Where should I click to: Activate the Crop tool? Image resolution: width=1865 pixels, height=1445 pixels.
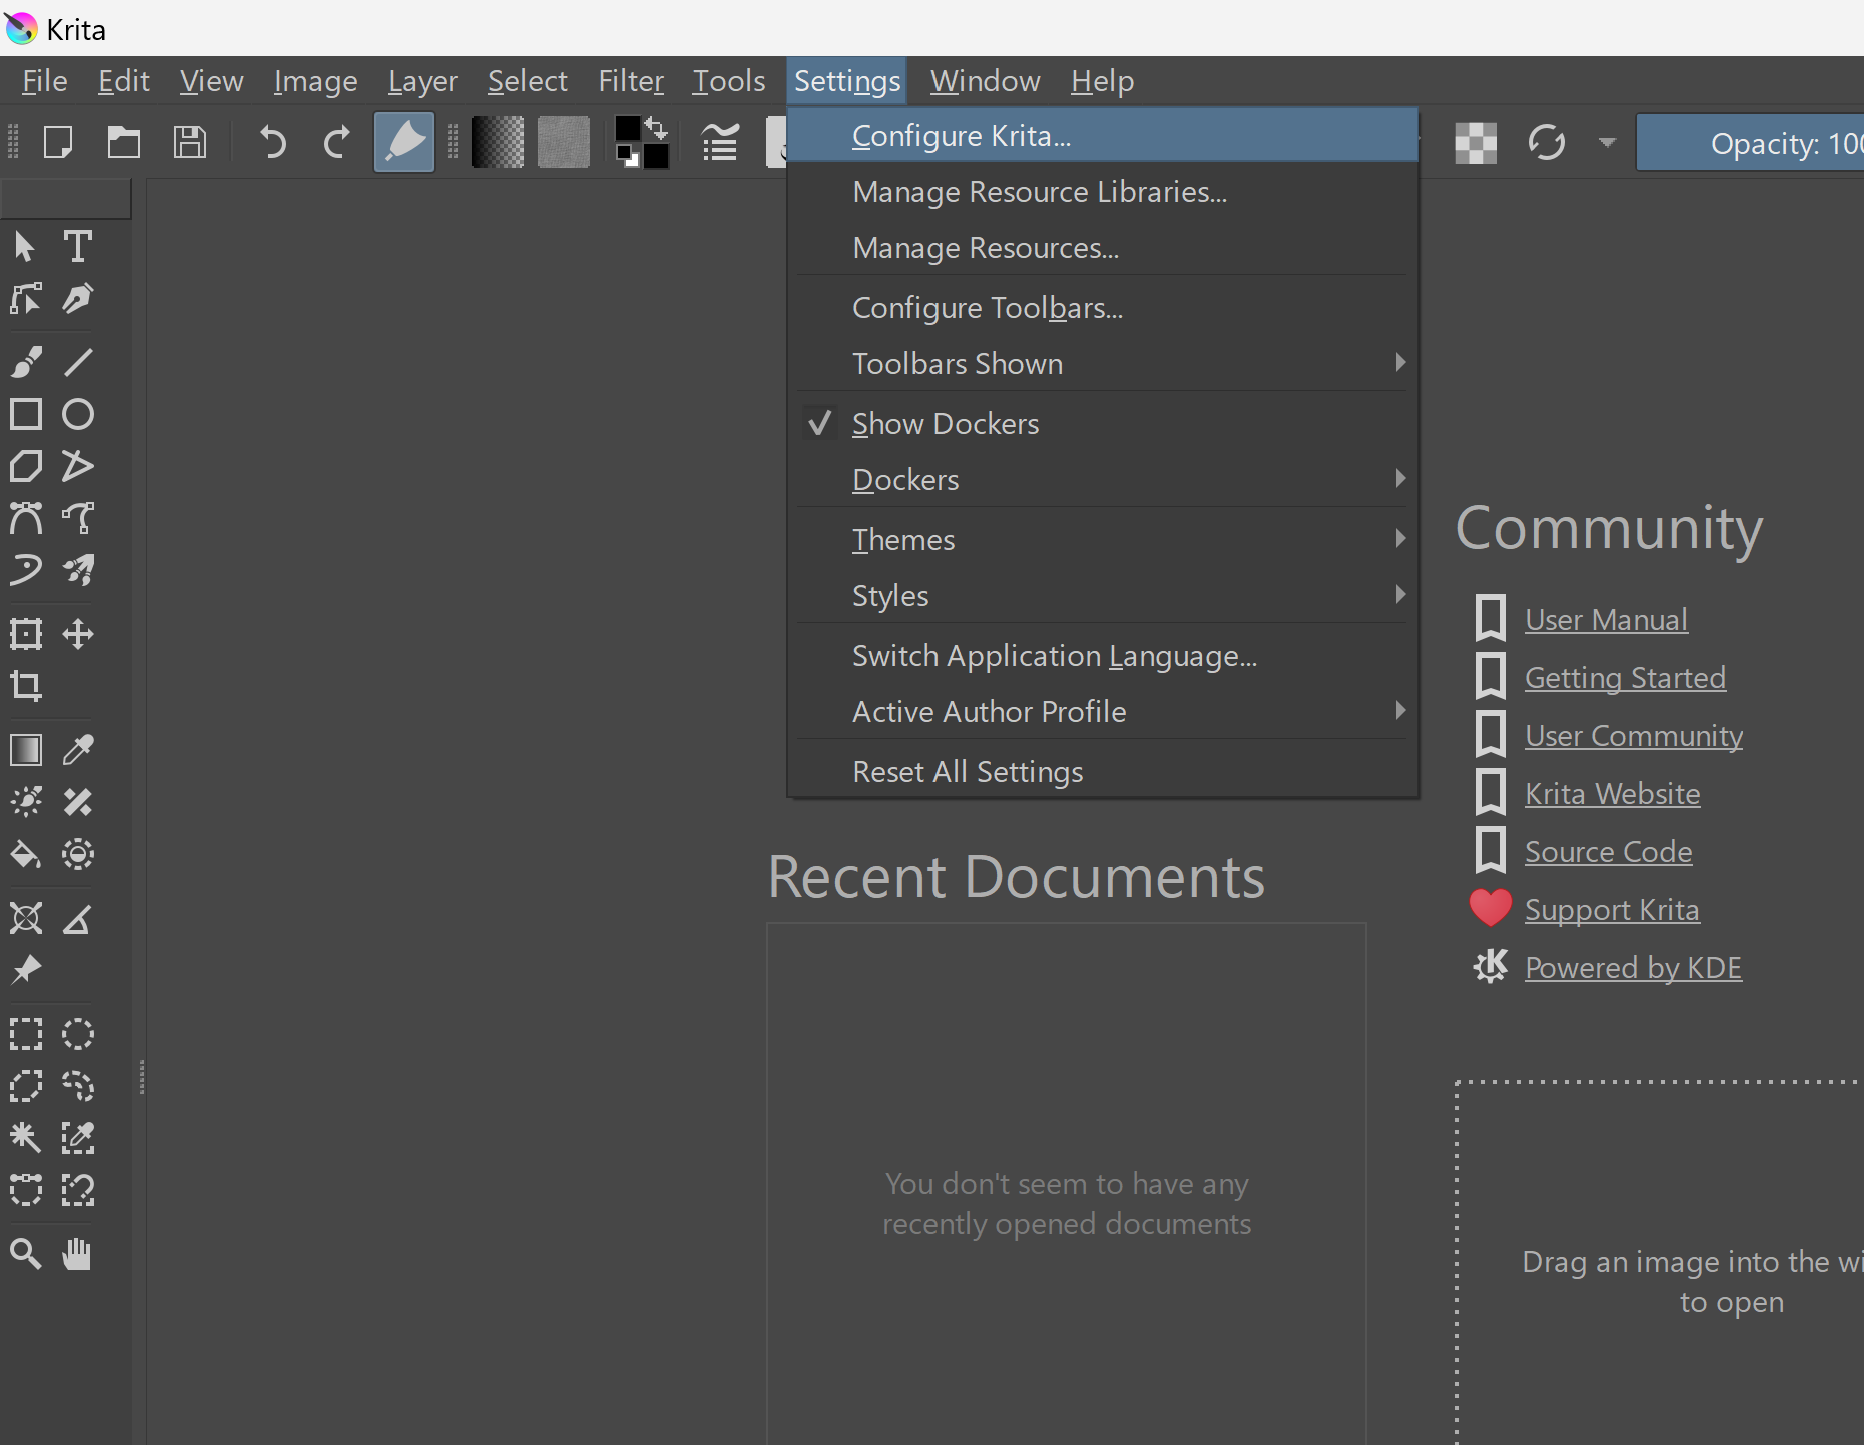pos(25,686)
